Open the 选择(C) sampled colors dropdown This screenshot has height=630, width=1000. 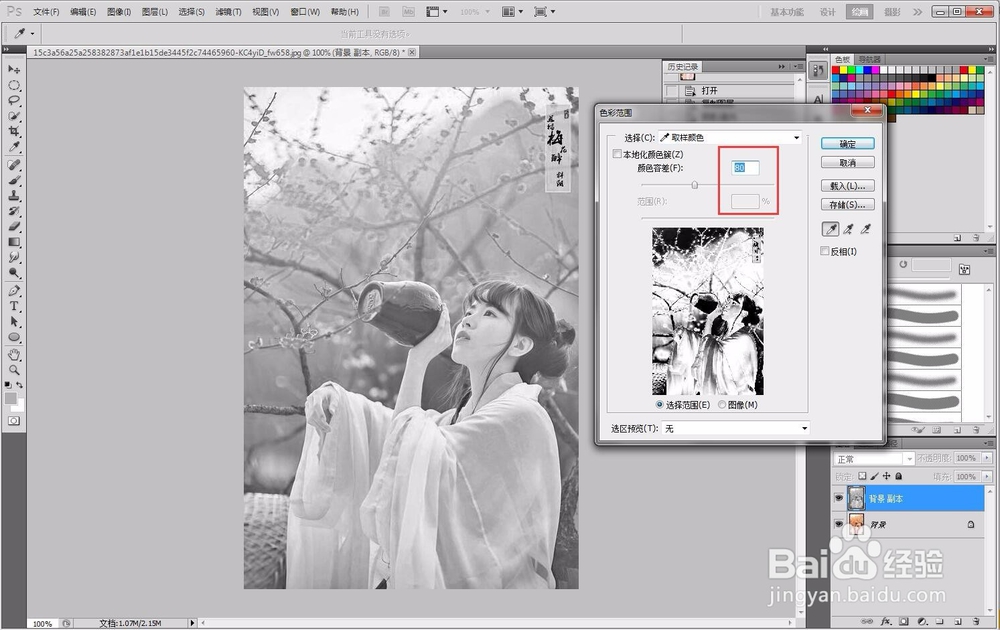point(730,138)
